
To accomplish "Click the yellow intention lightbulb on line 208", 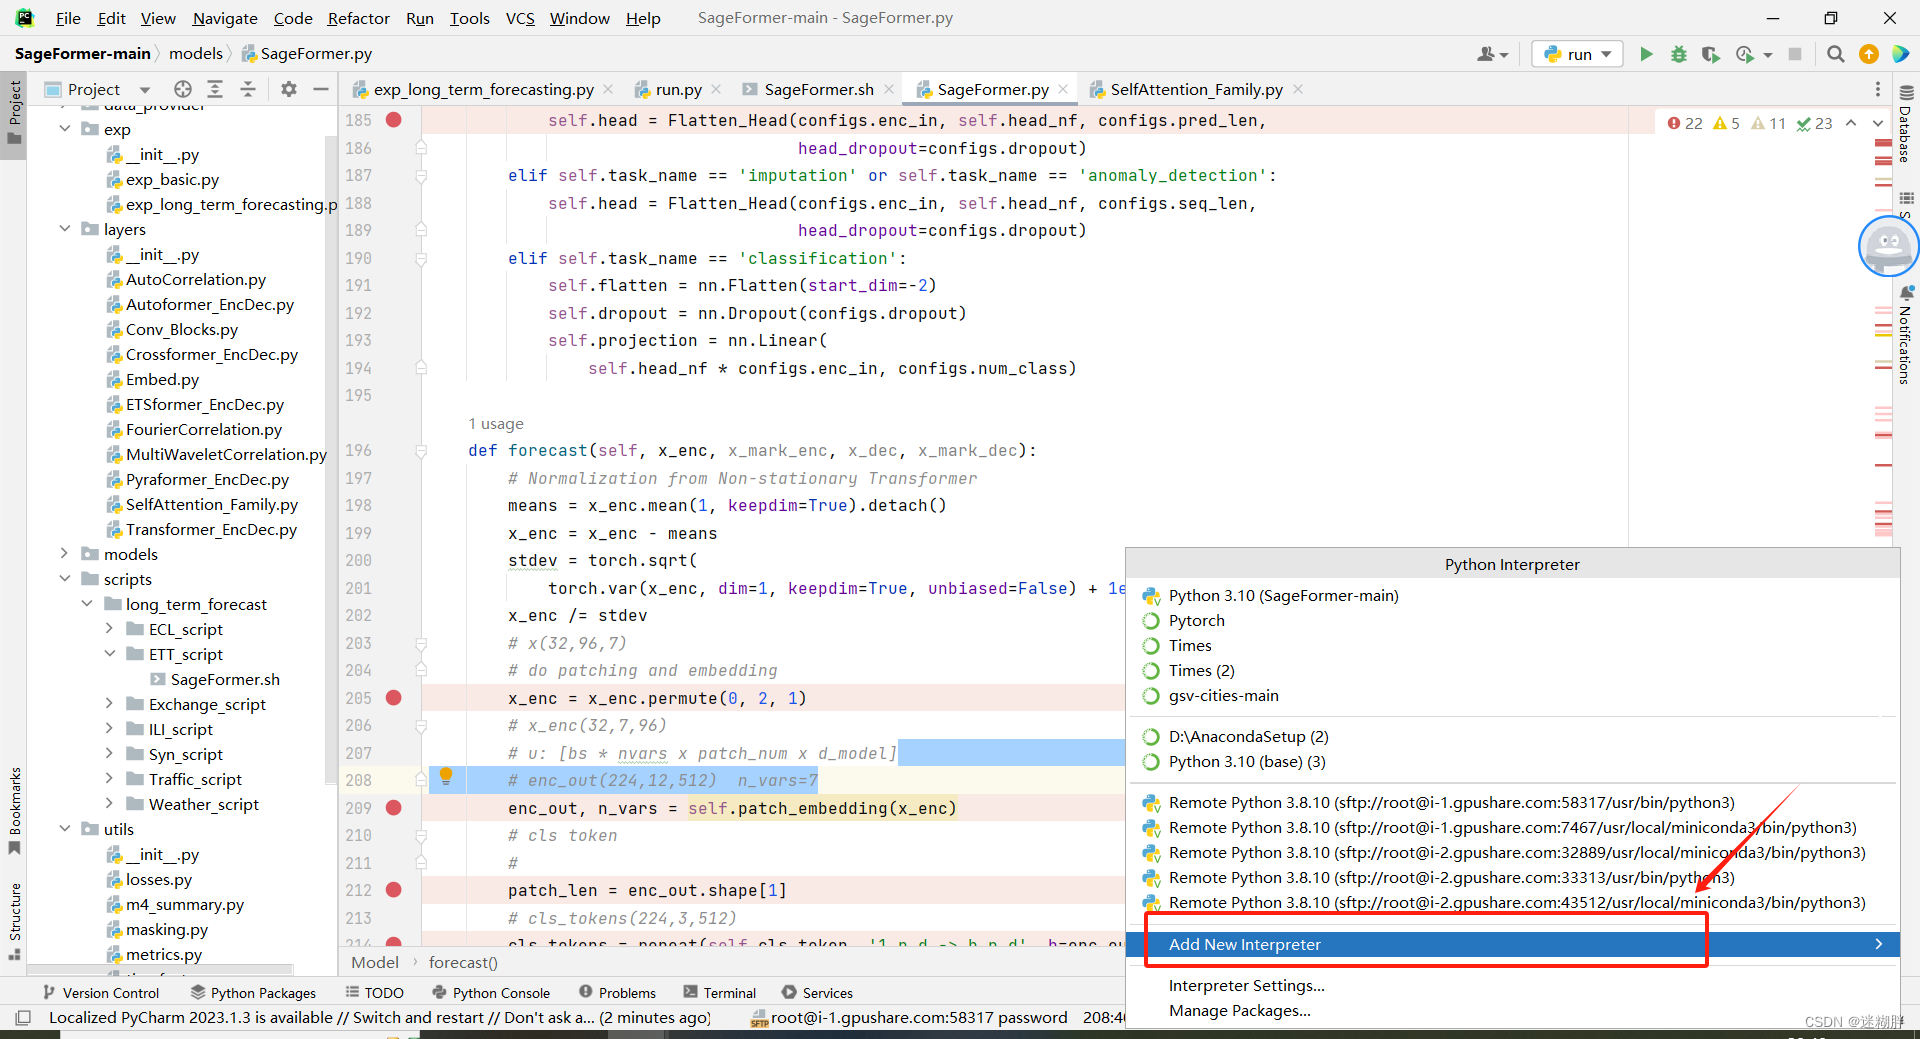I will (x=446, y=777).
